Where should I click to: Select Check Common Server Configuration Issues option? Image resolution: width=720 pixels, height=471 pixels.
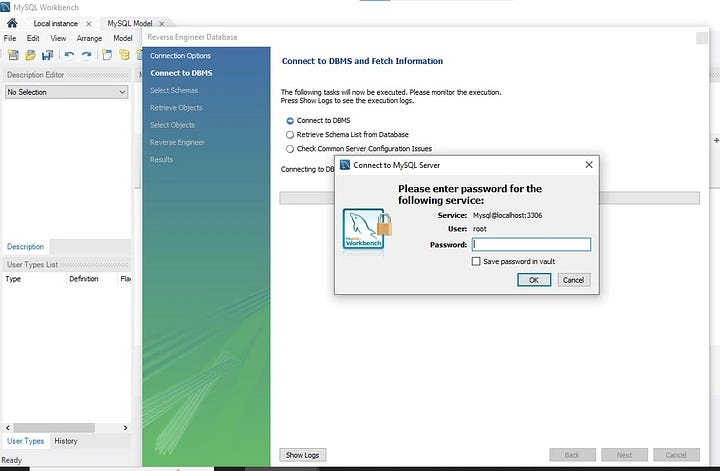290,148
